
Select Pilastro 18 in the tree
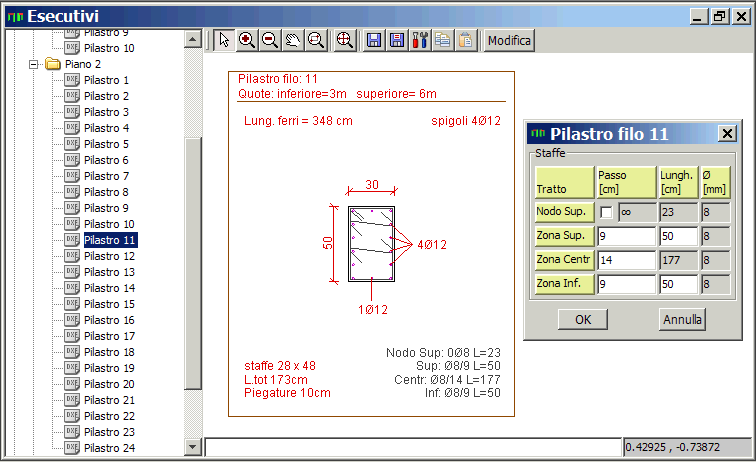109,352
